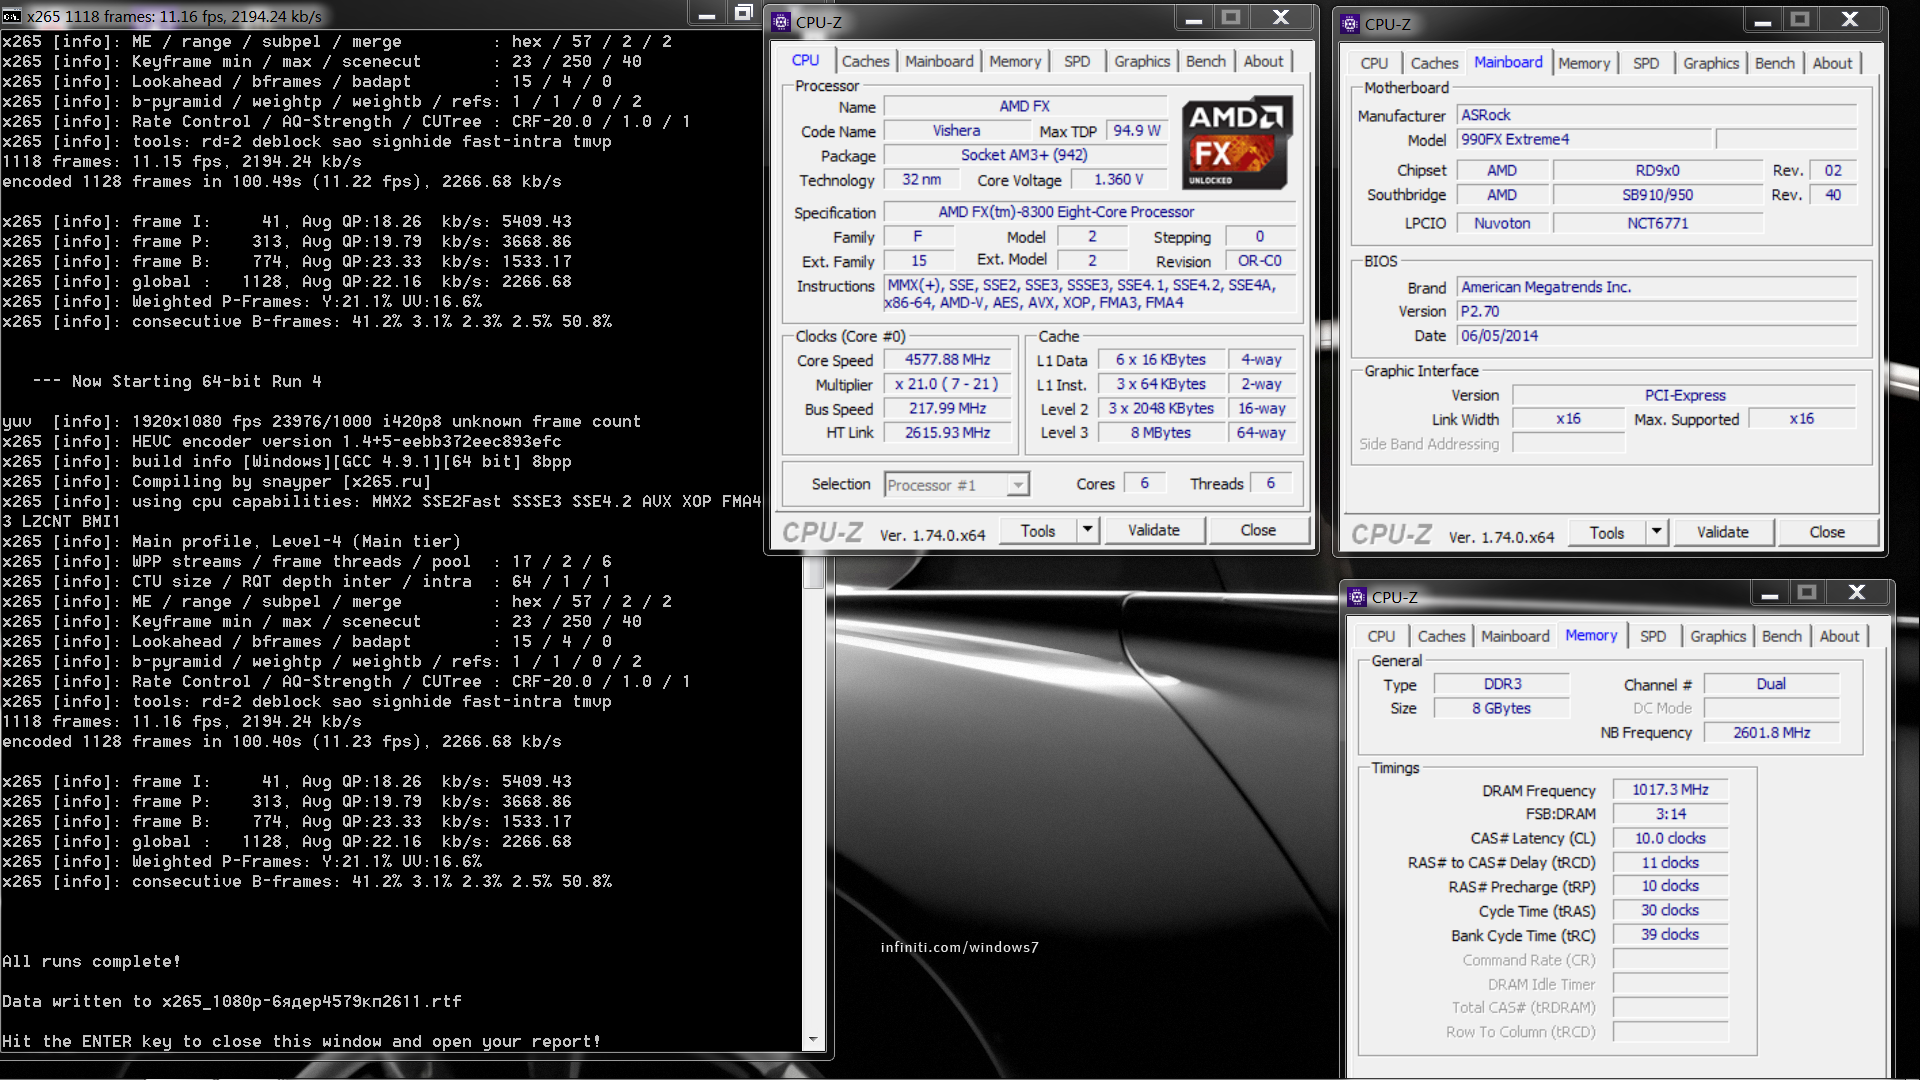Click CPU-Z icon in first window title
Screen dimensions: 1920x1080
[782, 22]
